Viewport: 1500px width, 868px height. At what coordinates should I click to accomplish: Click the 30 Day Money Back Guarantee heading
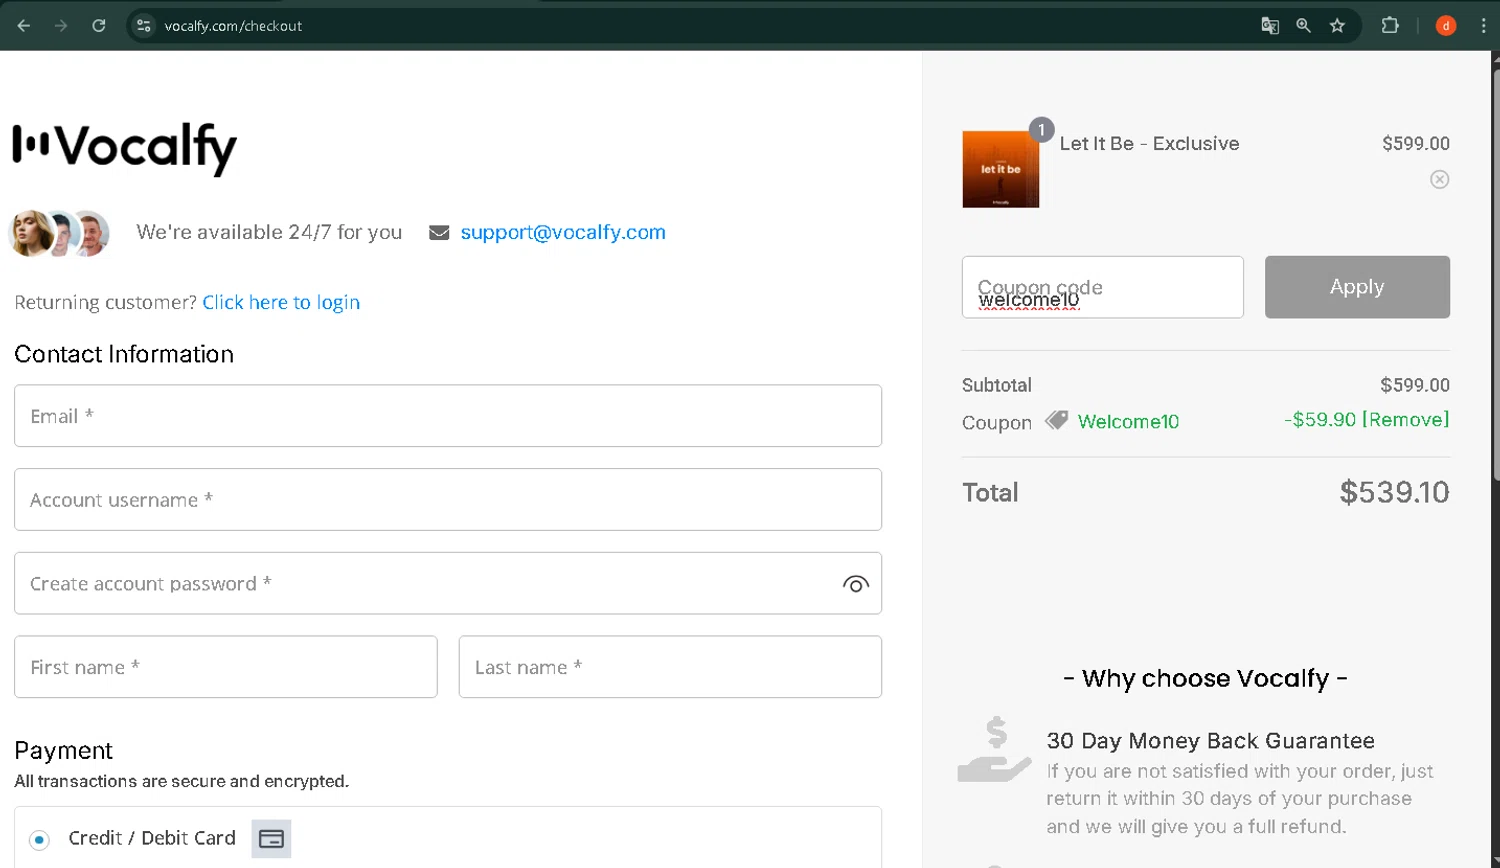[1210, 741]
